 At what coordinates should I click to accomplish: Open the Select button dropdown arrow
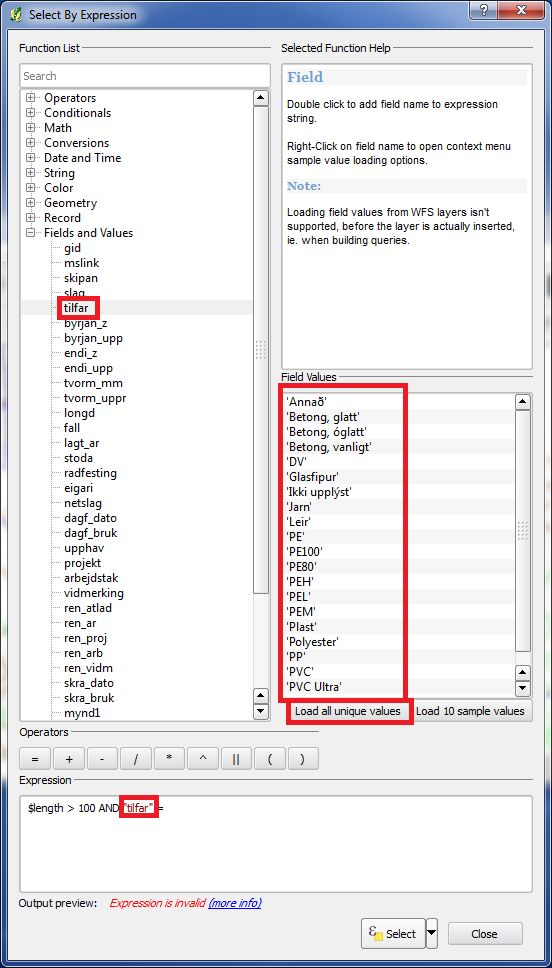pos(432,934)
